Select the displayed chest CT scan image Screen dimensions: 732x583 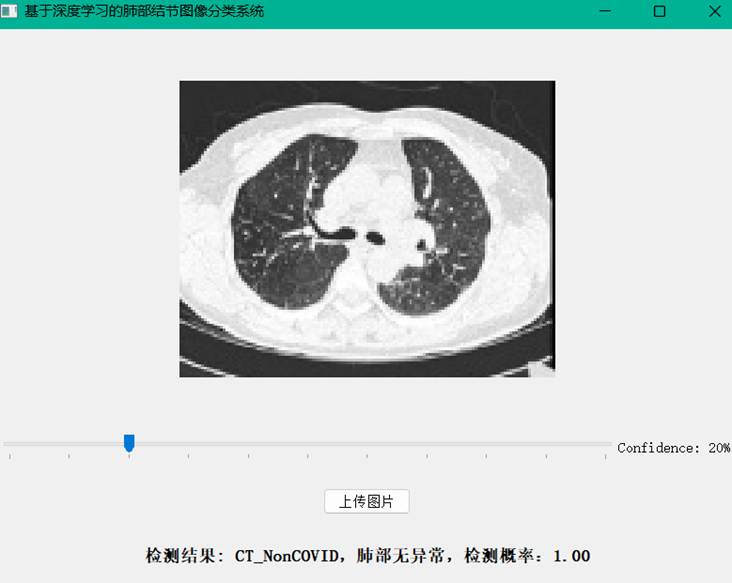[x=367, y=229]
